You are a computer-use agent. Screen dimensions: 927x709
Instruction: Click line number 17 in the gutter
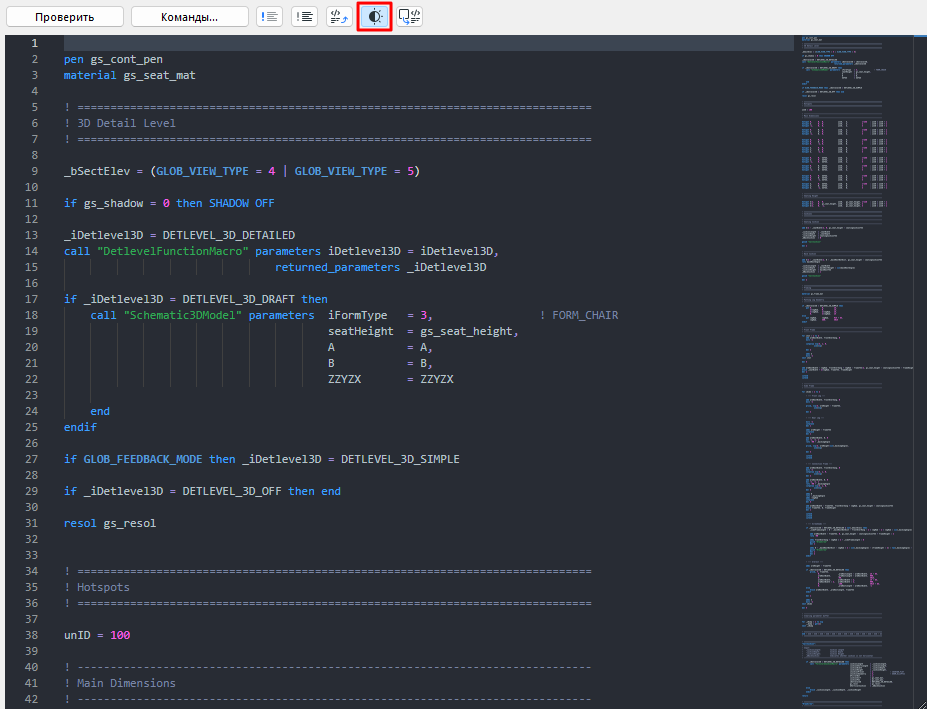point(34,299)
